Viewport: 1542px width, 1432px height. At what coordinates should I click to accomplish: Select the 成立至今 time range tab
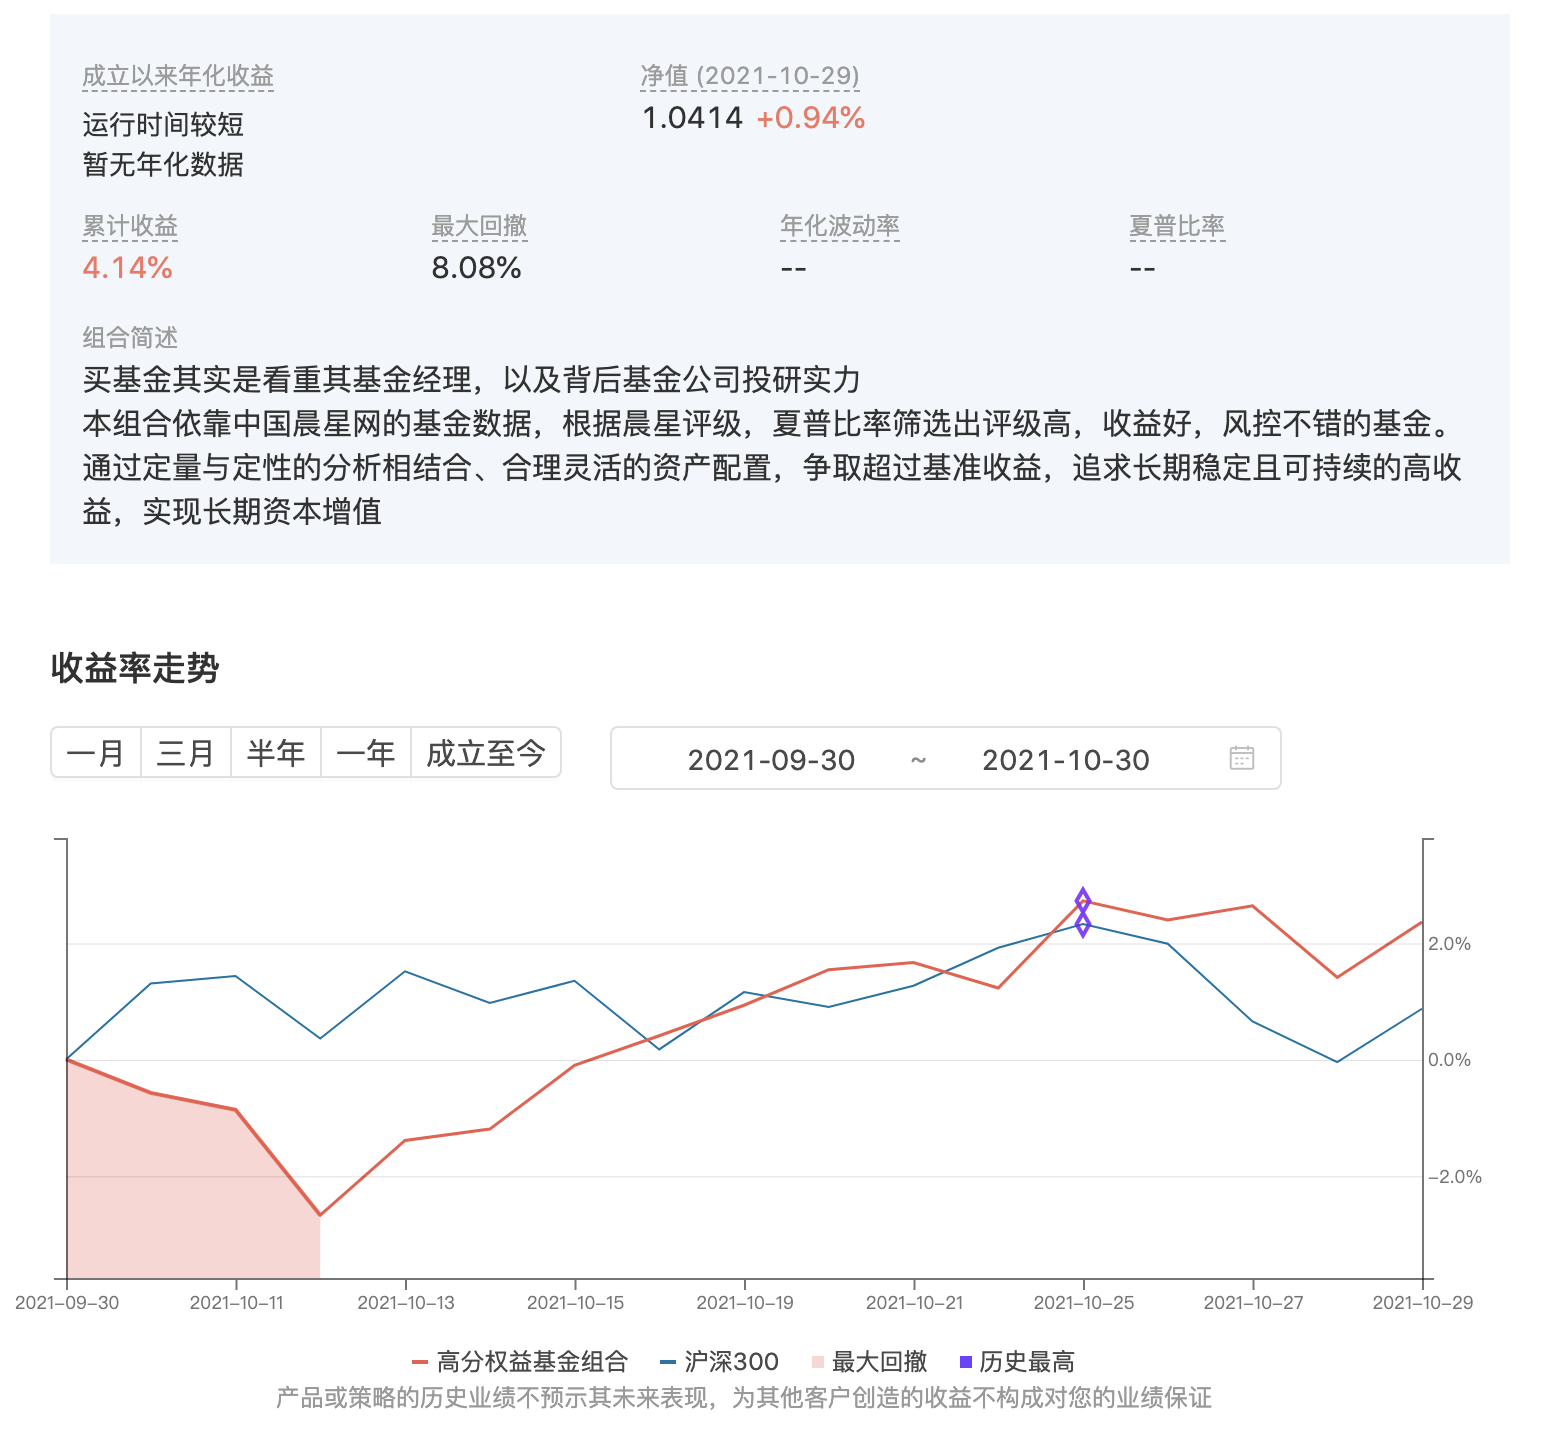[486, 752]
